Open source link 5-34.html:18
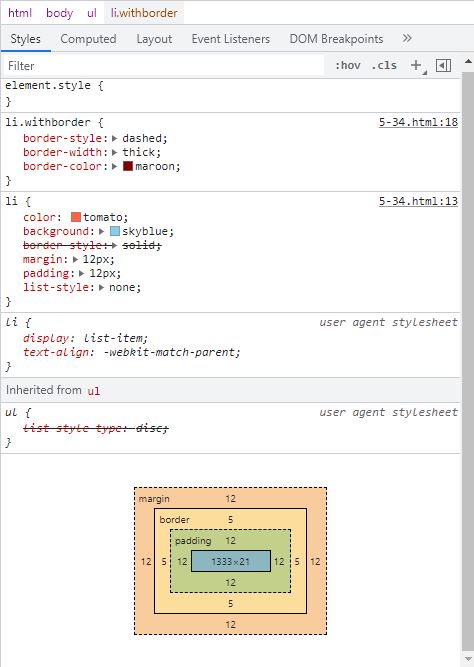The height and width of the screenshot is (667, 474). pos(418,122)
